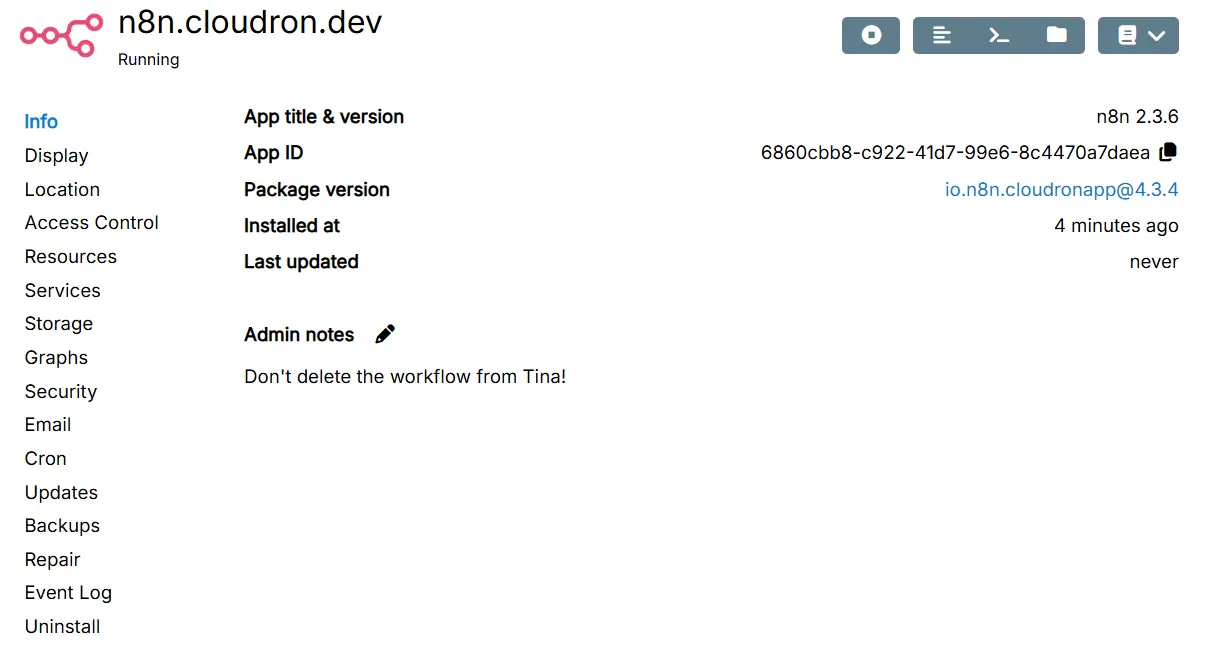1208x664 pixels.
Task: Open the io.n8n.cloudronapp@4.3.4 package link
Action: coord(1061,189)
